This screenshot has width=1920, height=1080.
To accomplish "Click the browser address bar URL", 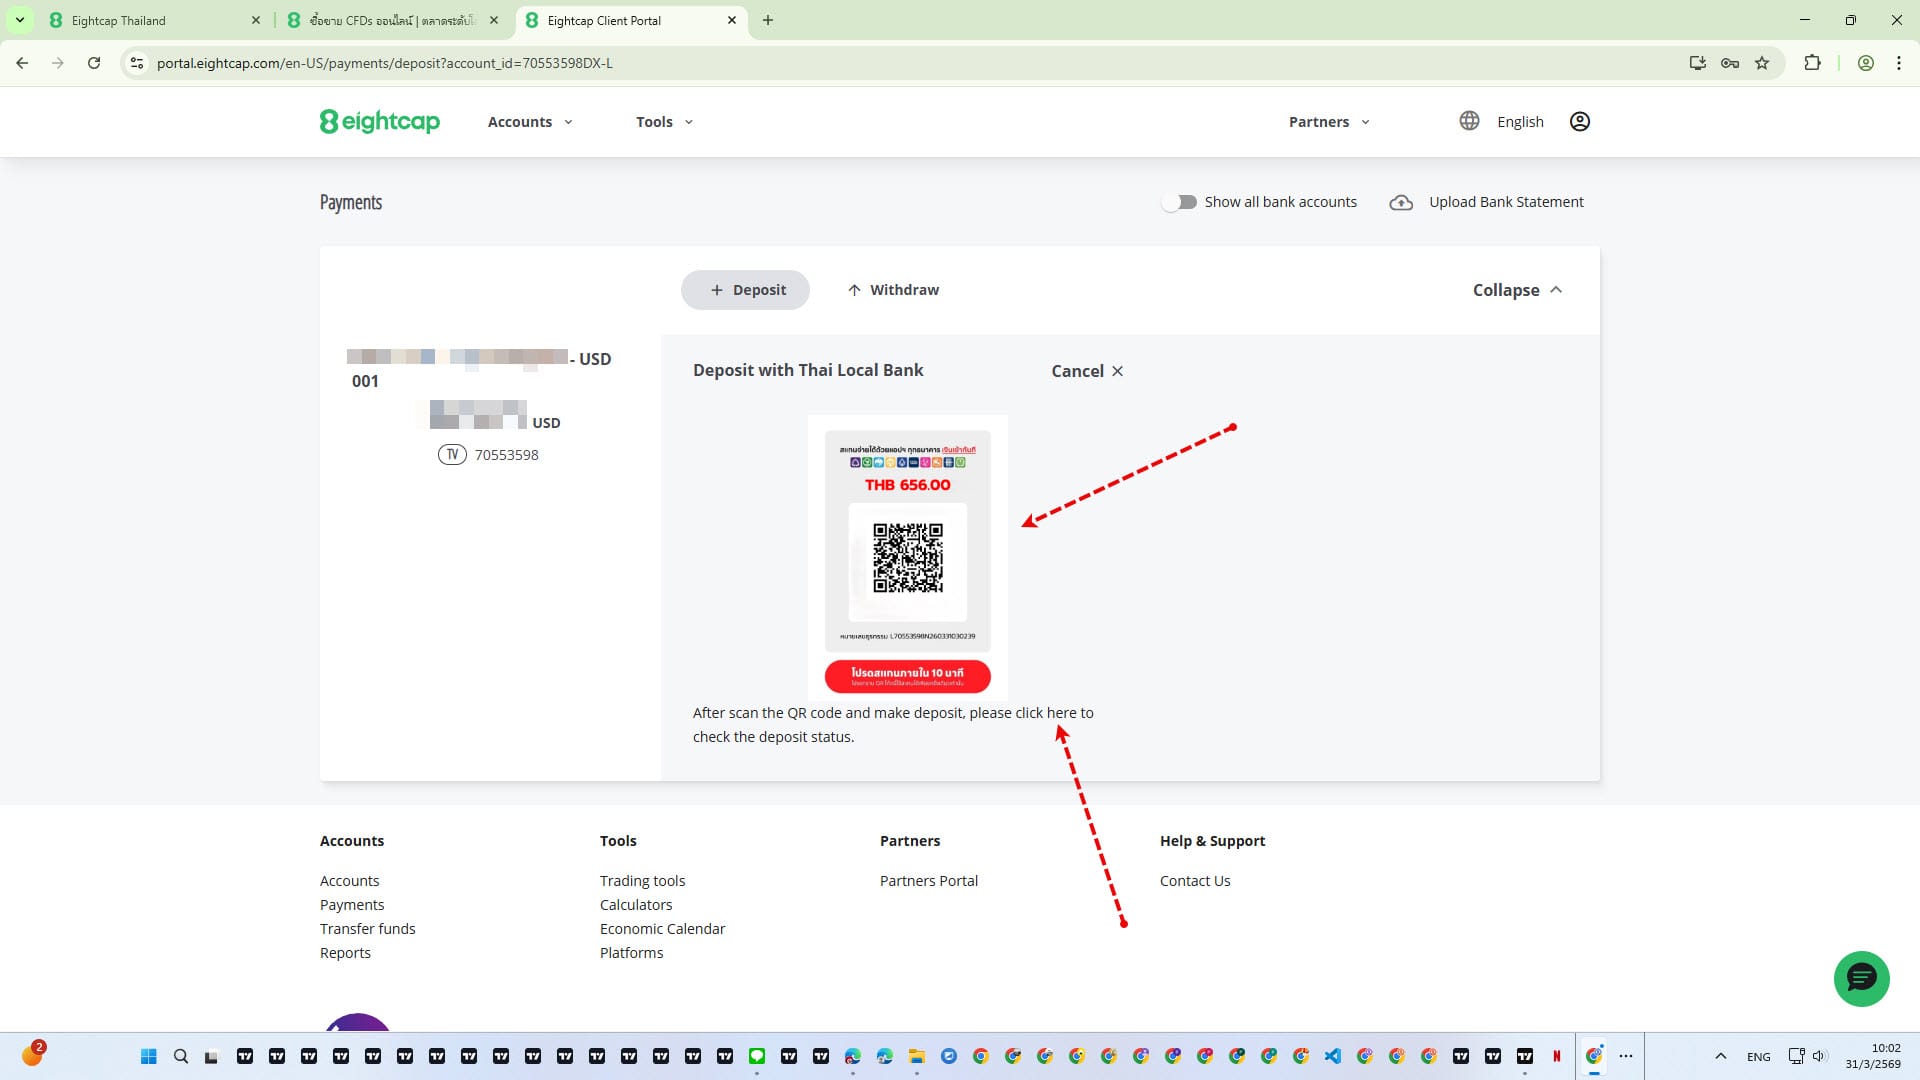I will tap(384, 63).
